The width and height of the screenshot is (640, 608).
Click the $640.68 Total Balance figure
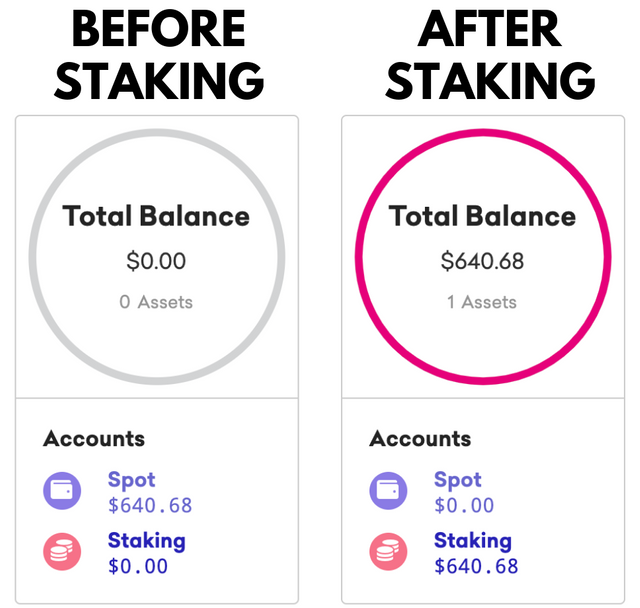coord(482,261)
